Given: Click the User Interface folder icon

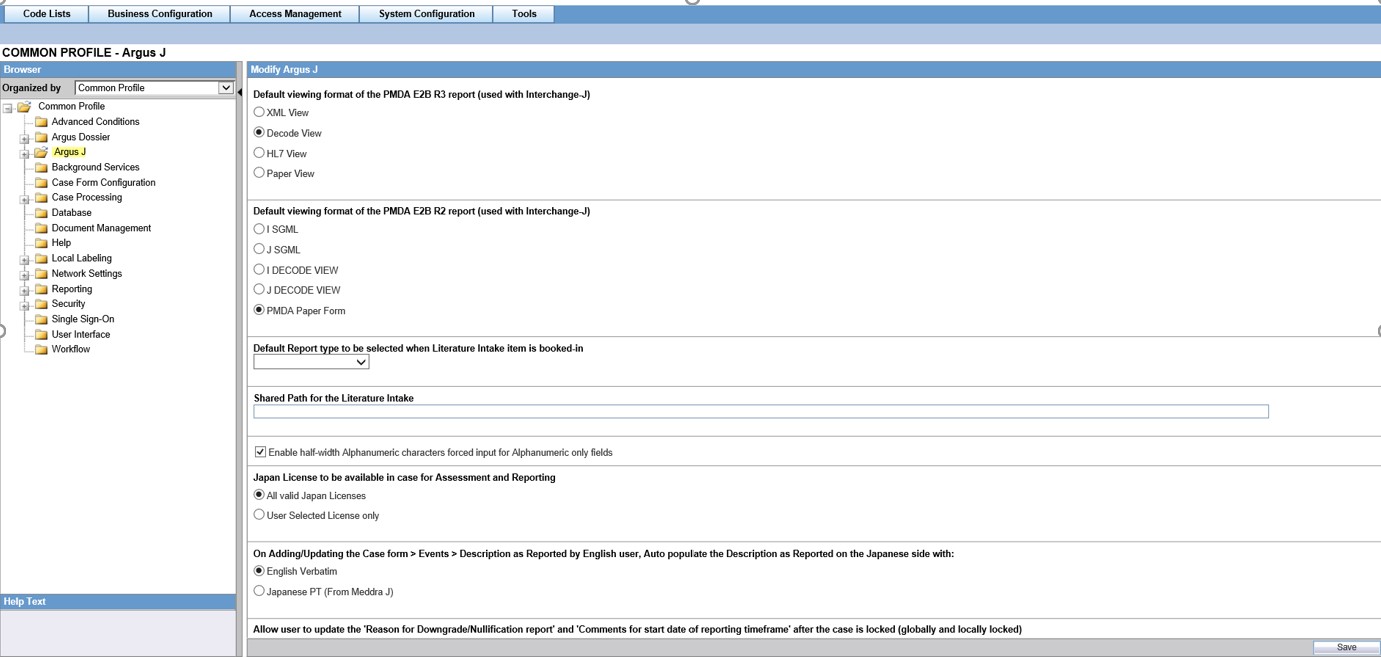Looking at the screenshot, I should pyautogui.click(x=41, y=335).
